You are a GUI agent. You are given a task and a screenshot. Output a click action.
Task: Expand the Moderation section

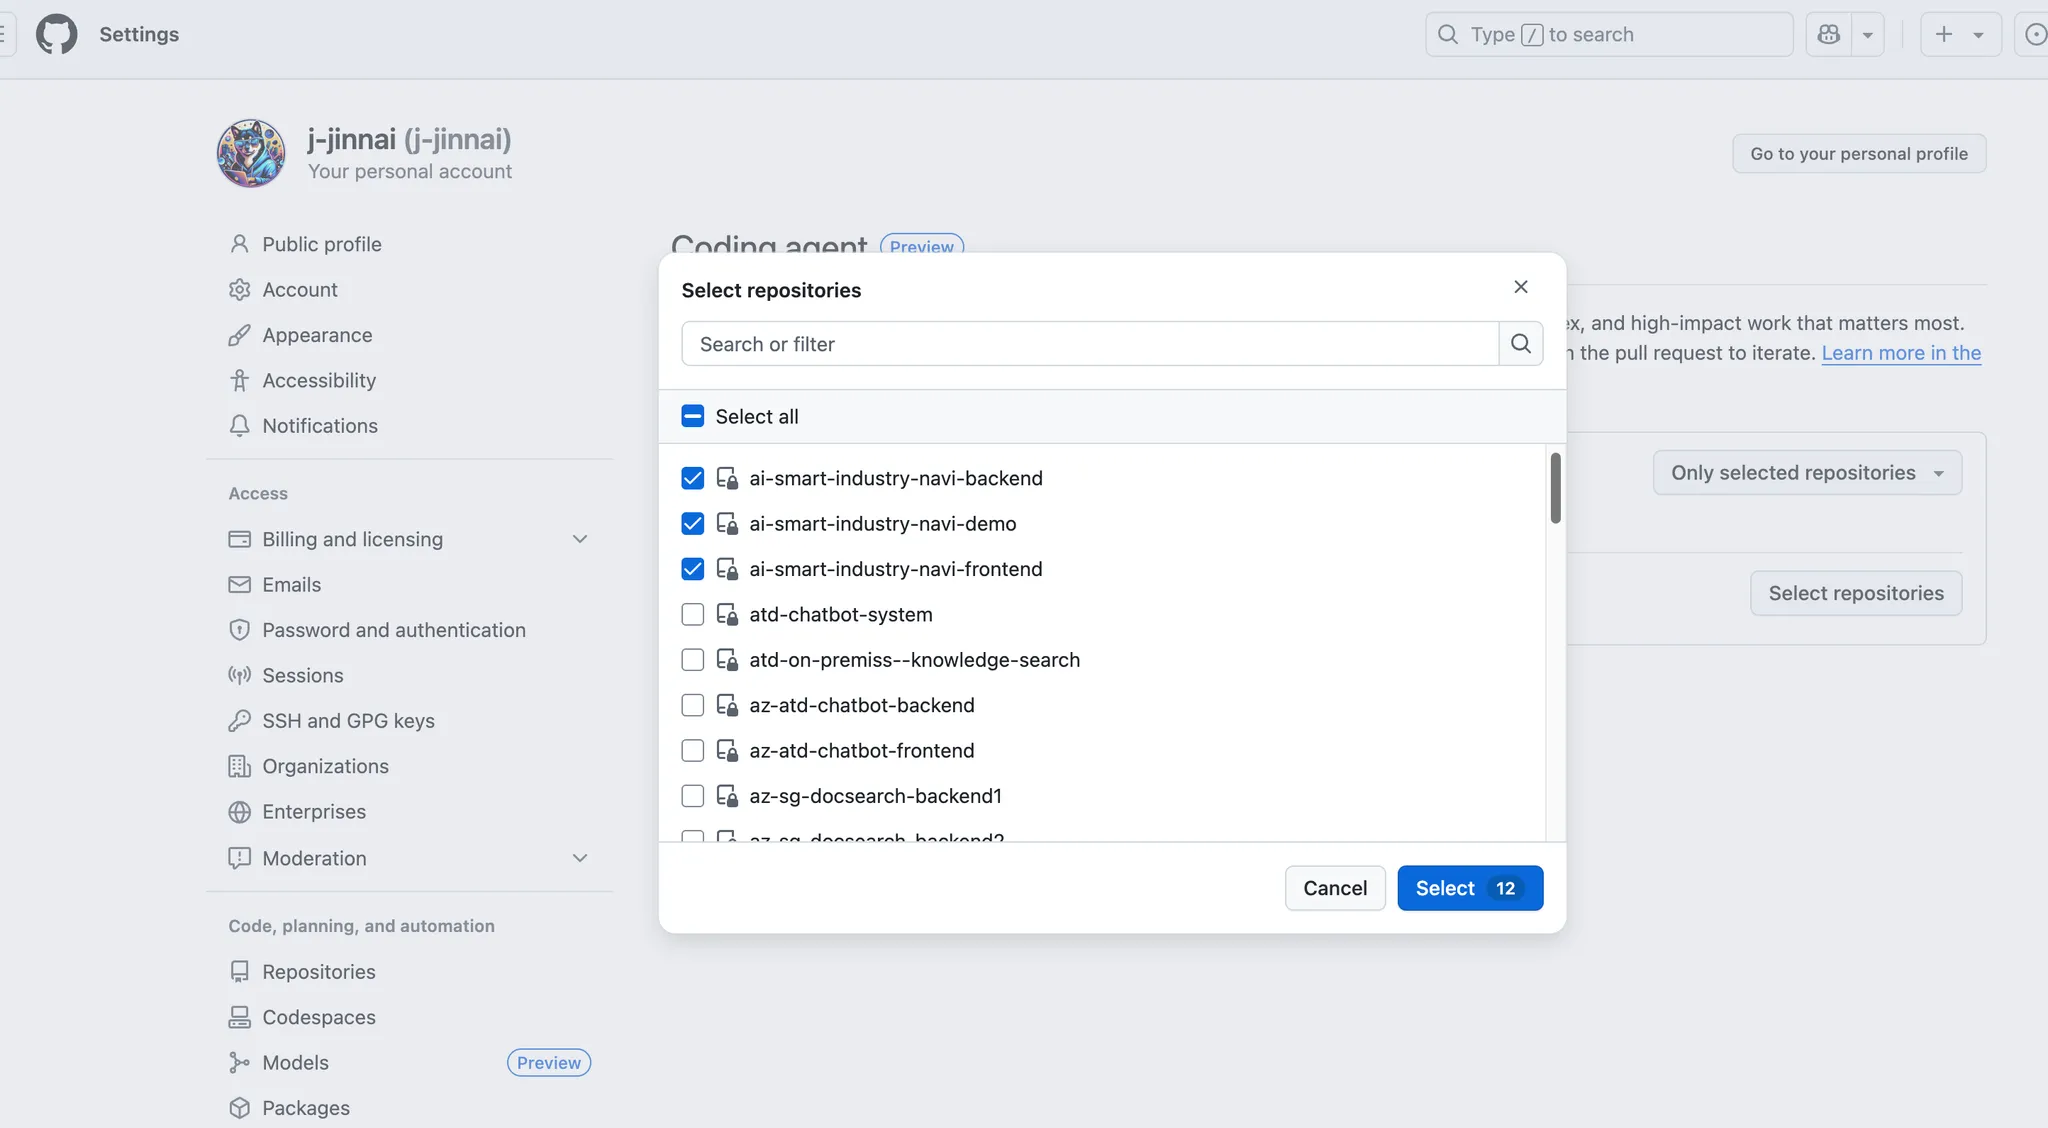(580, 857)
